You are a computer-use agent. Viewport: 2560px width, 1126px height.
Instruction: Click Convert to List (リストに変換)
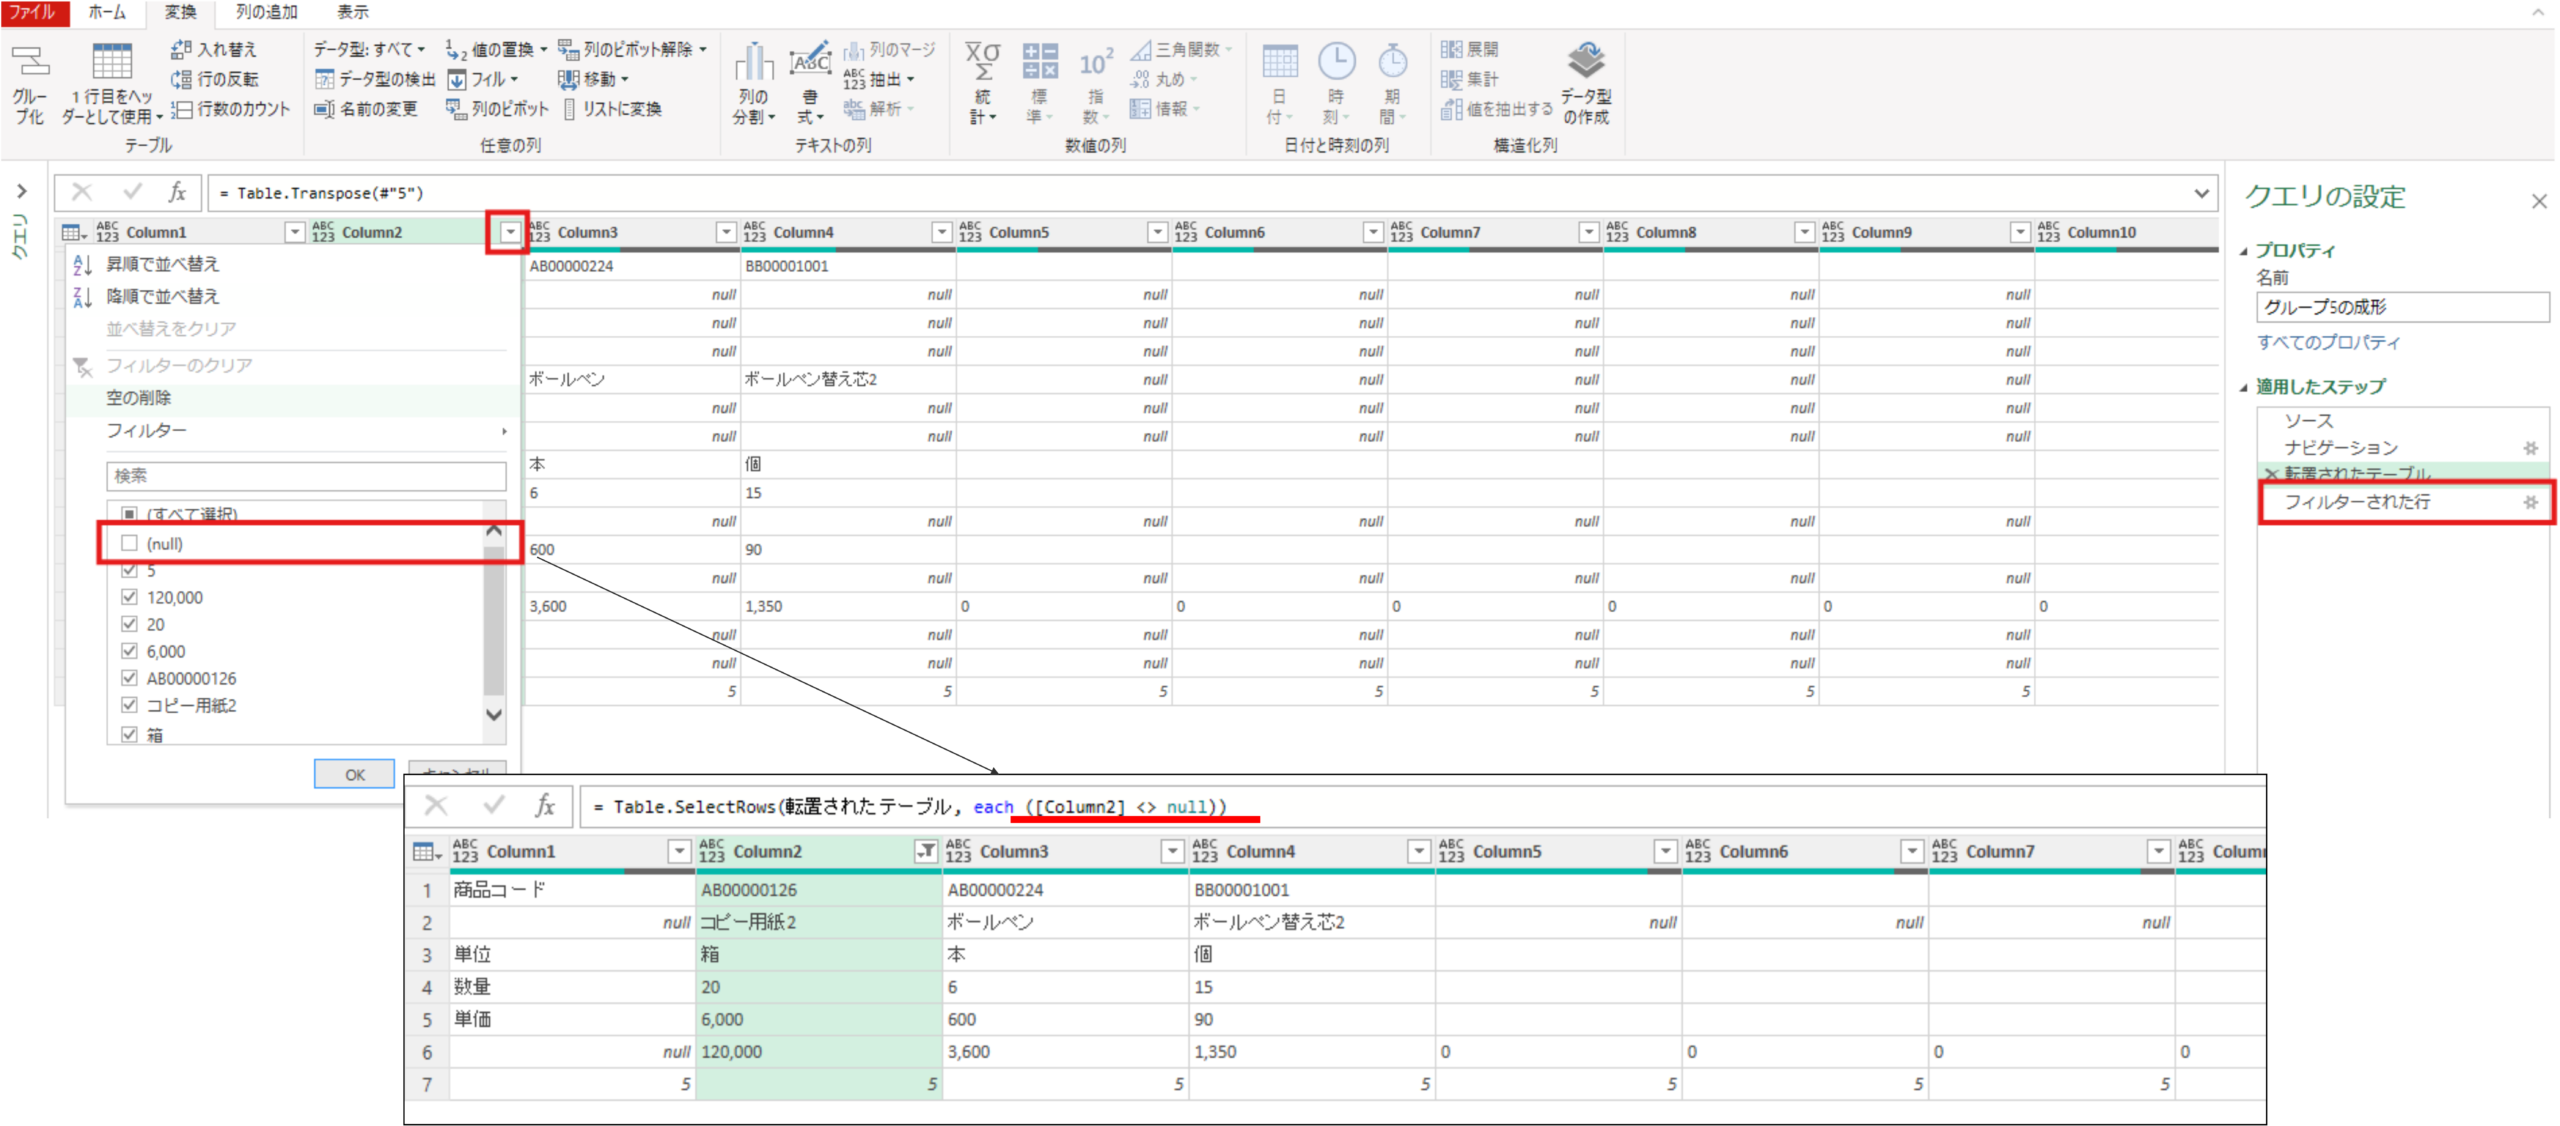tap(611, 109)
